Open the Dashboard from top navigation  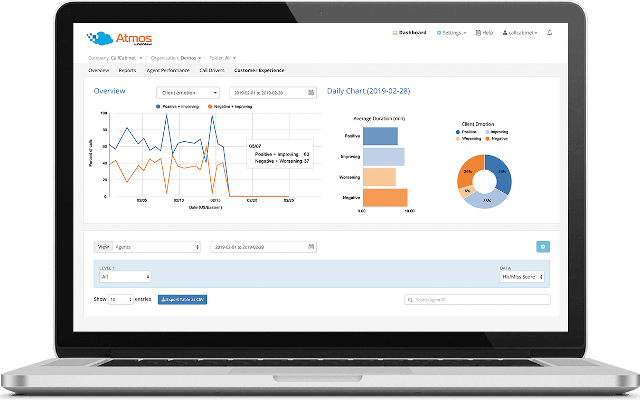[409, 33]
